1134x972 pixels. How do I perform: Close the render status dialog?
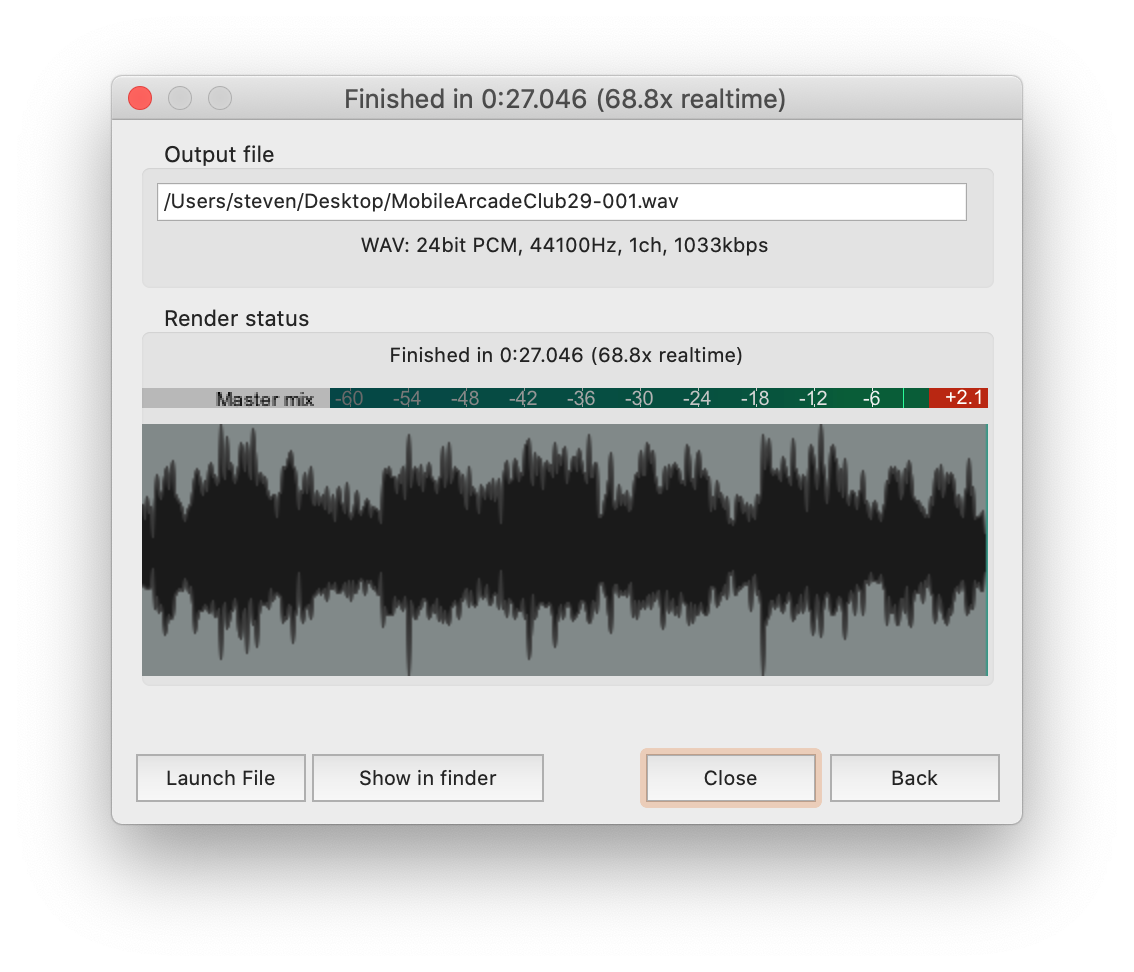point(730,777)
